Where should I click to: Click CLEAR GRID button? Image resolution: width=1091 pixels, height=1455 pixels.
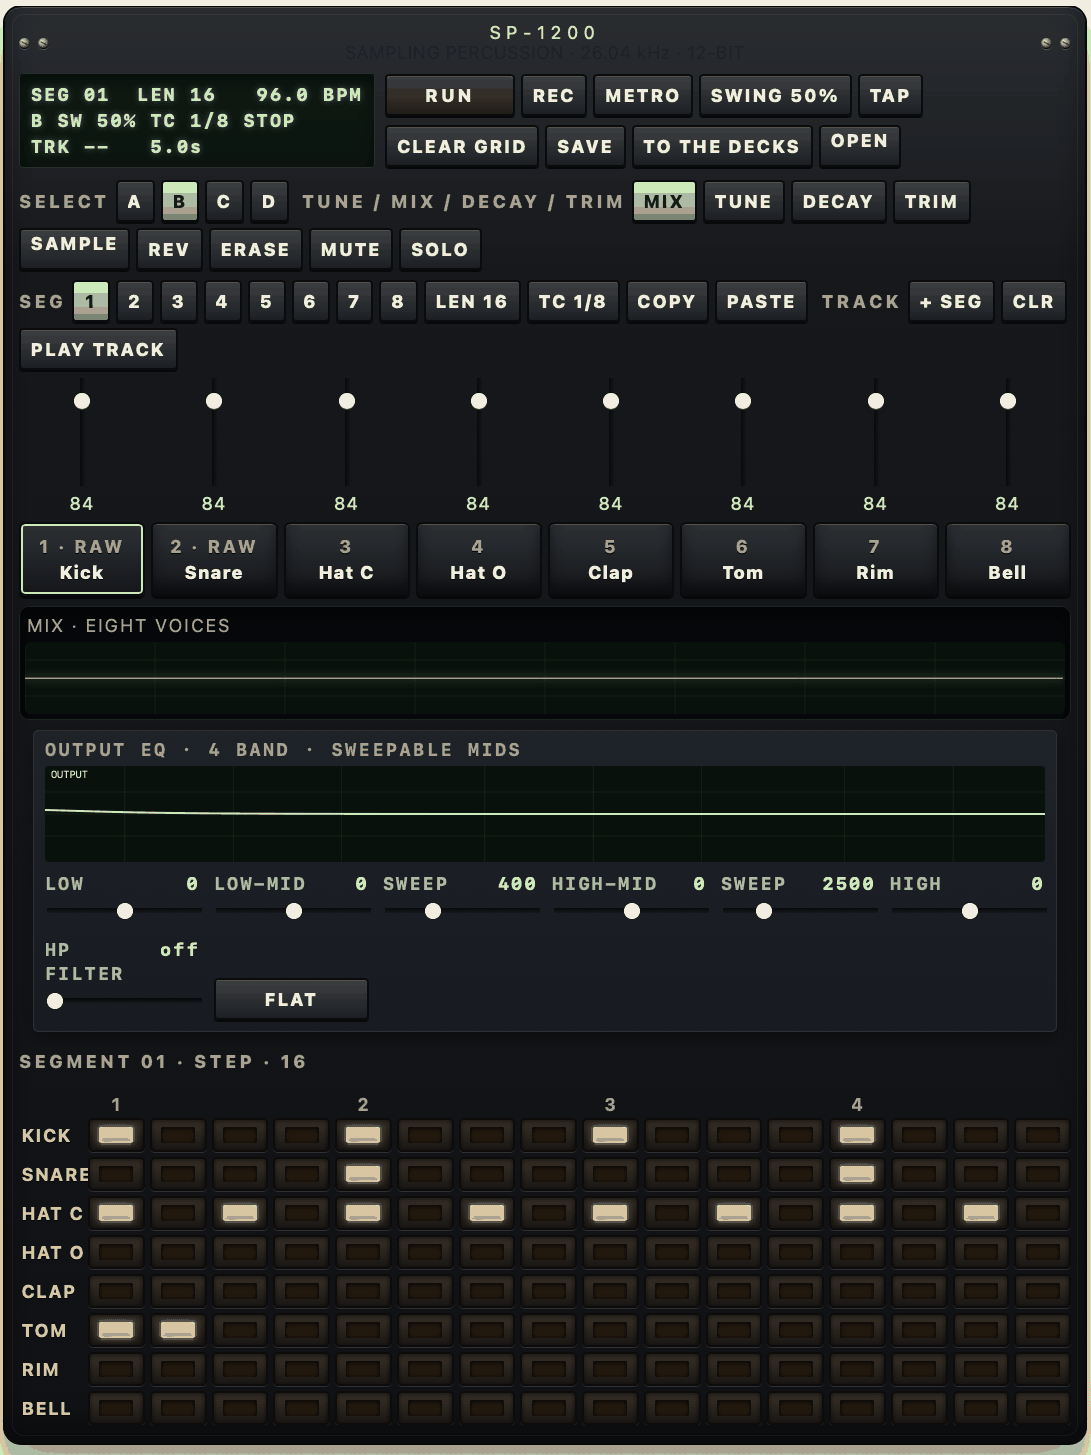pos(461,146)
